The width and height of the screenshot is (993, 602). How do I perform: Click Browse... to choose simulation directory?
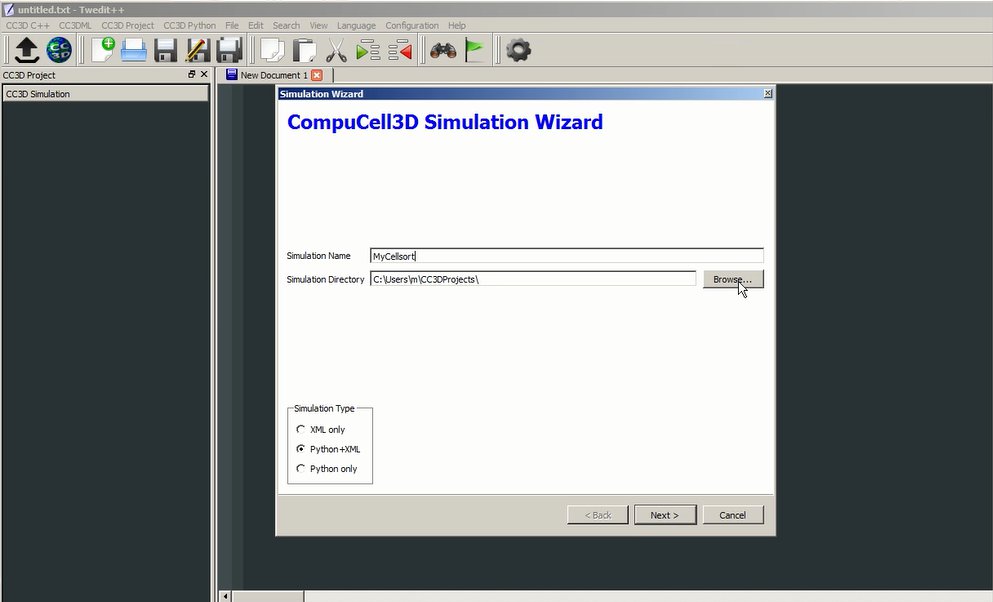(733, 280)
